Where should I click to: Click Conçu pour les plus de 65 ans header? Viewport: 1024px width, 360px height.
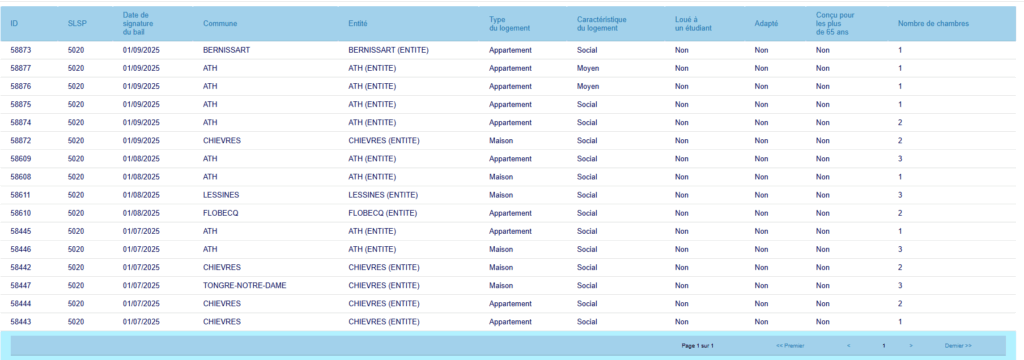(835, 24)
